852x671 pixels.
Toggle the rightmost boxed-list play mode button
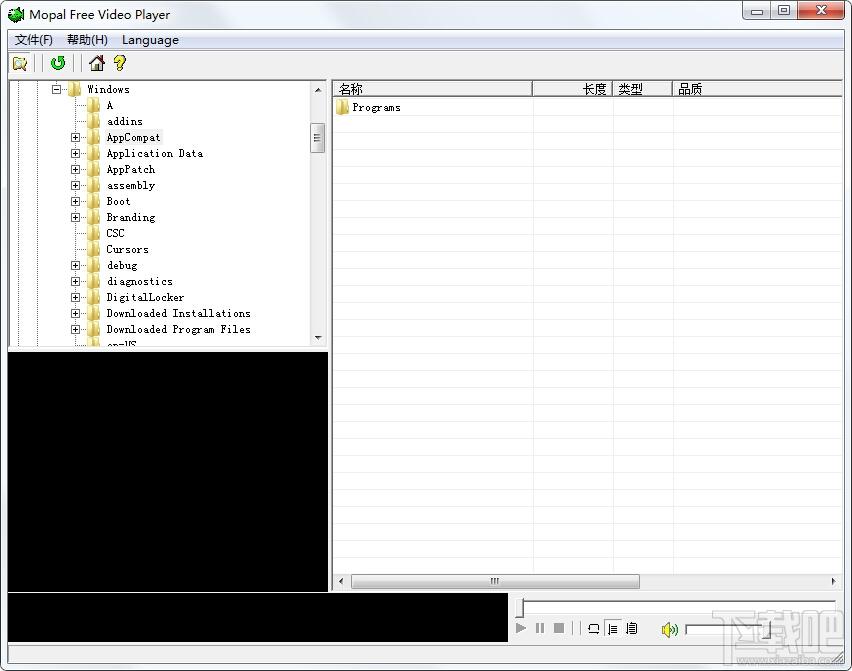631,629
